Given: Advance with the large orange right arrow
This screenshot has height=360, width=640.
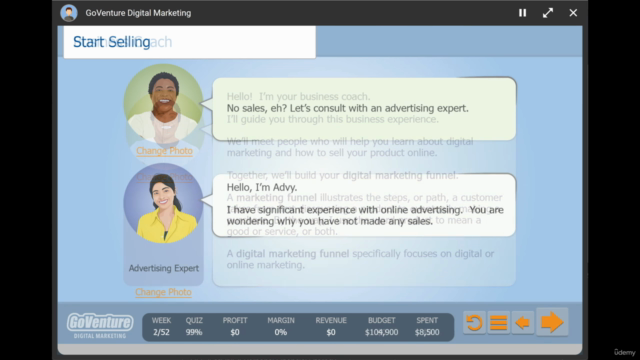Looking at the screenshot, I should click(552, 322).
